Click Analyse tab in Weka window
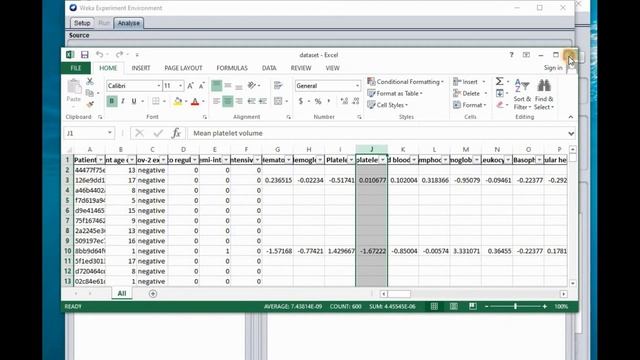Image resolution: width=640 pixels, height=360 pixels. [129, 23]
